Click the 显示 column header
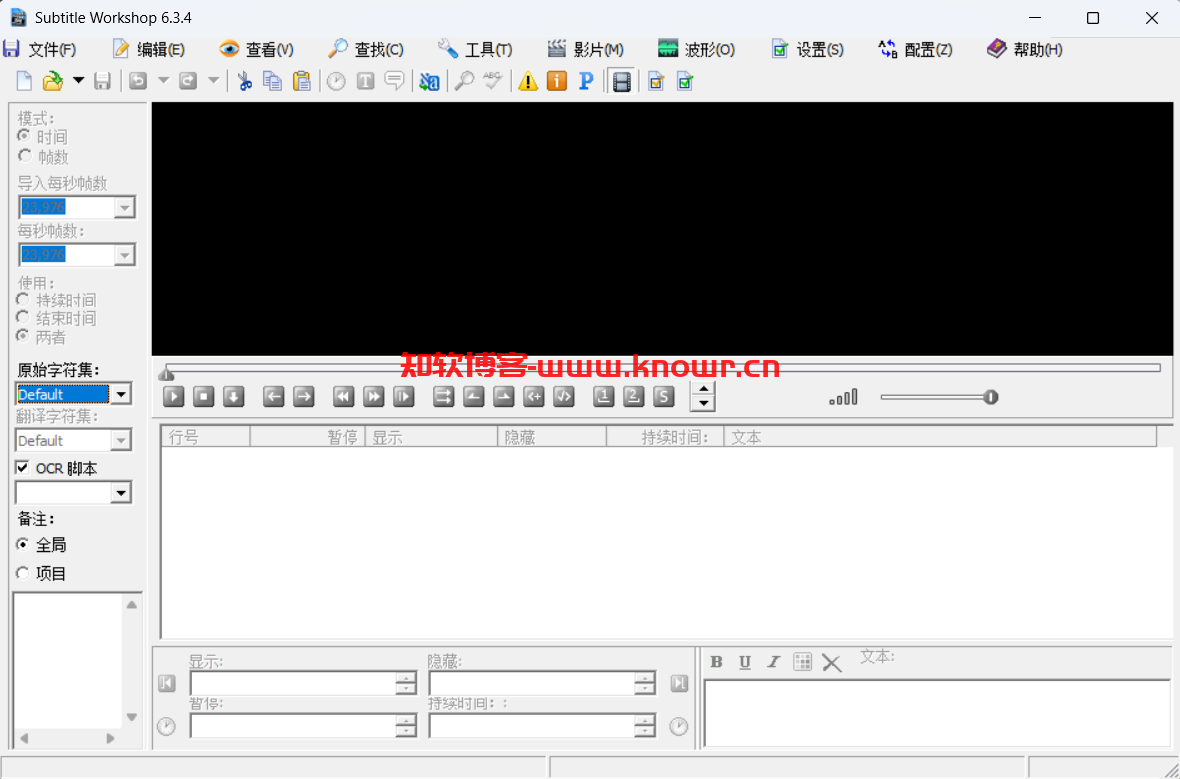Viewport: 1180px width, 779px height. tap(431, 437)
